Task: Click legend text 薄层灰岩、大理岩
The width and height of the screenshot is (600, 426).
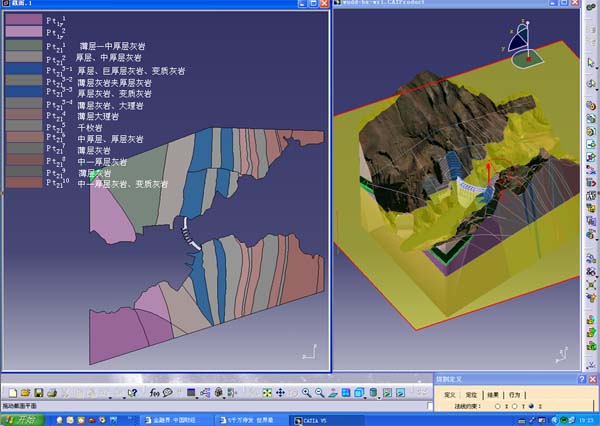Action: click(x=110, y=105)
